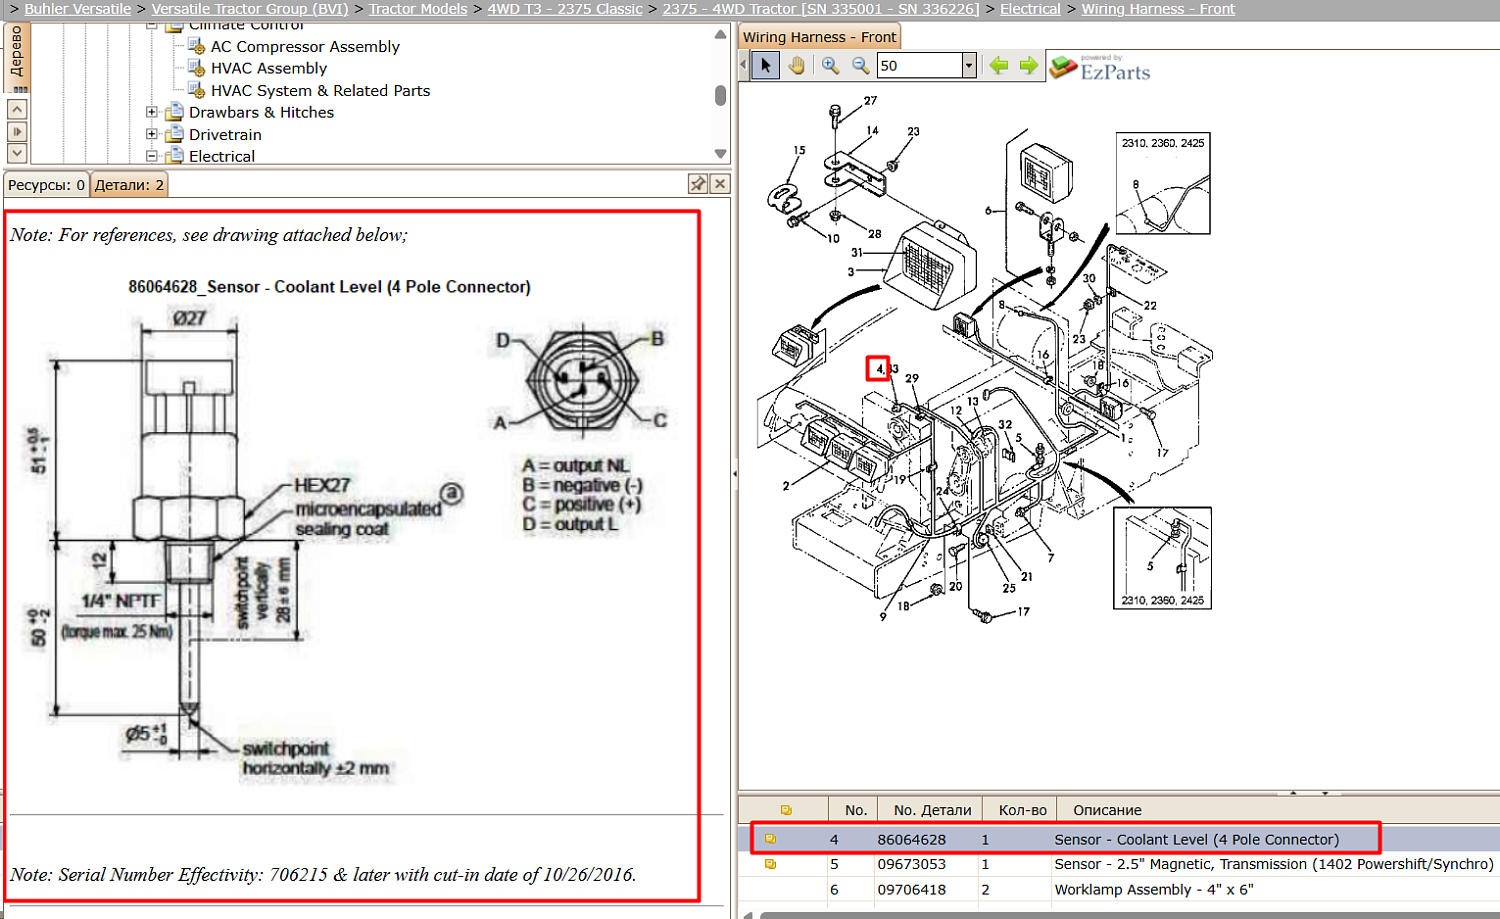Select the arrow pointer tool
This screenshot has height=919, width=1500.
[765, 66]
